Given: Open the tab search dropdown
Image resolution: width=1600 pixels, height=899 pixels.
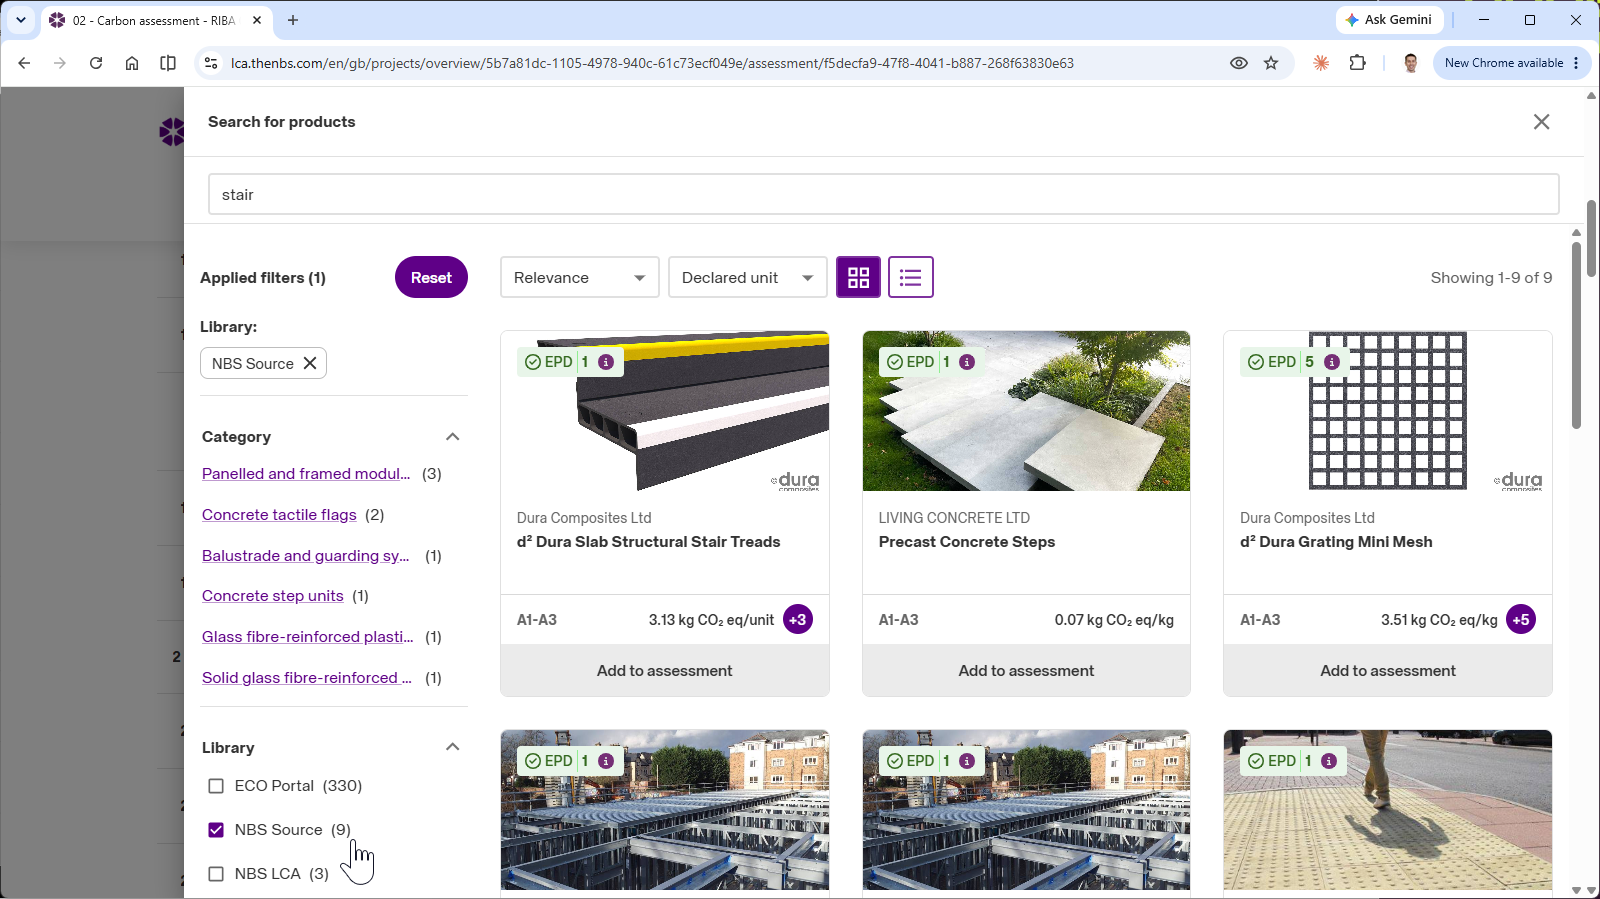Looking at the screenshot, I should click(20, 20).
